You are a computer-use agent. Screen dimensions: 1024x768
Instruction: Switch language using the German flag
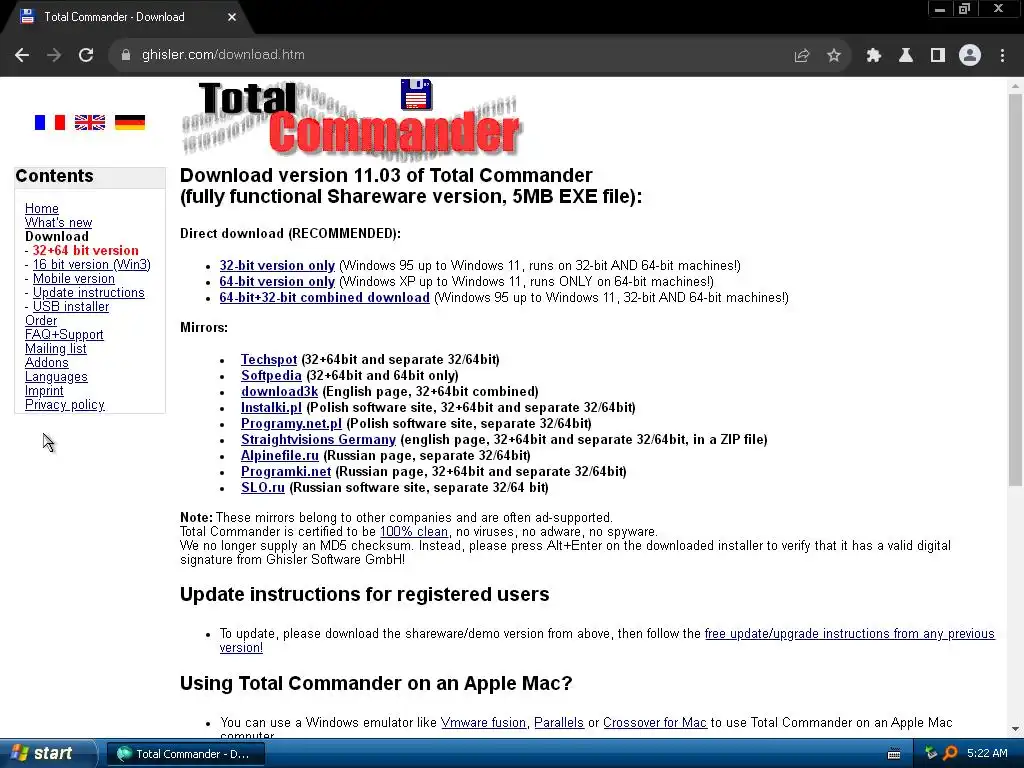(130, 122)
